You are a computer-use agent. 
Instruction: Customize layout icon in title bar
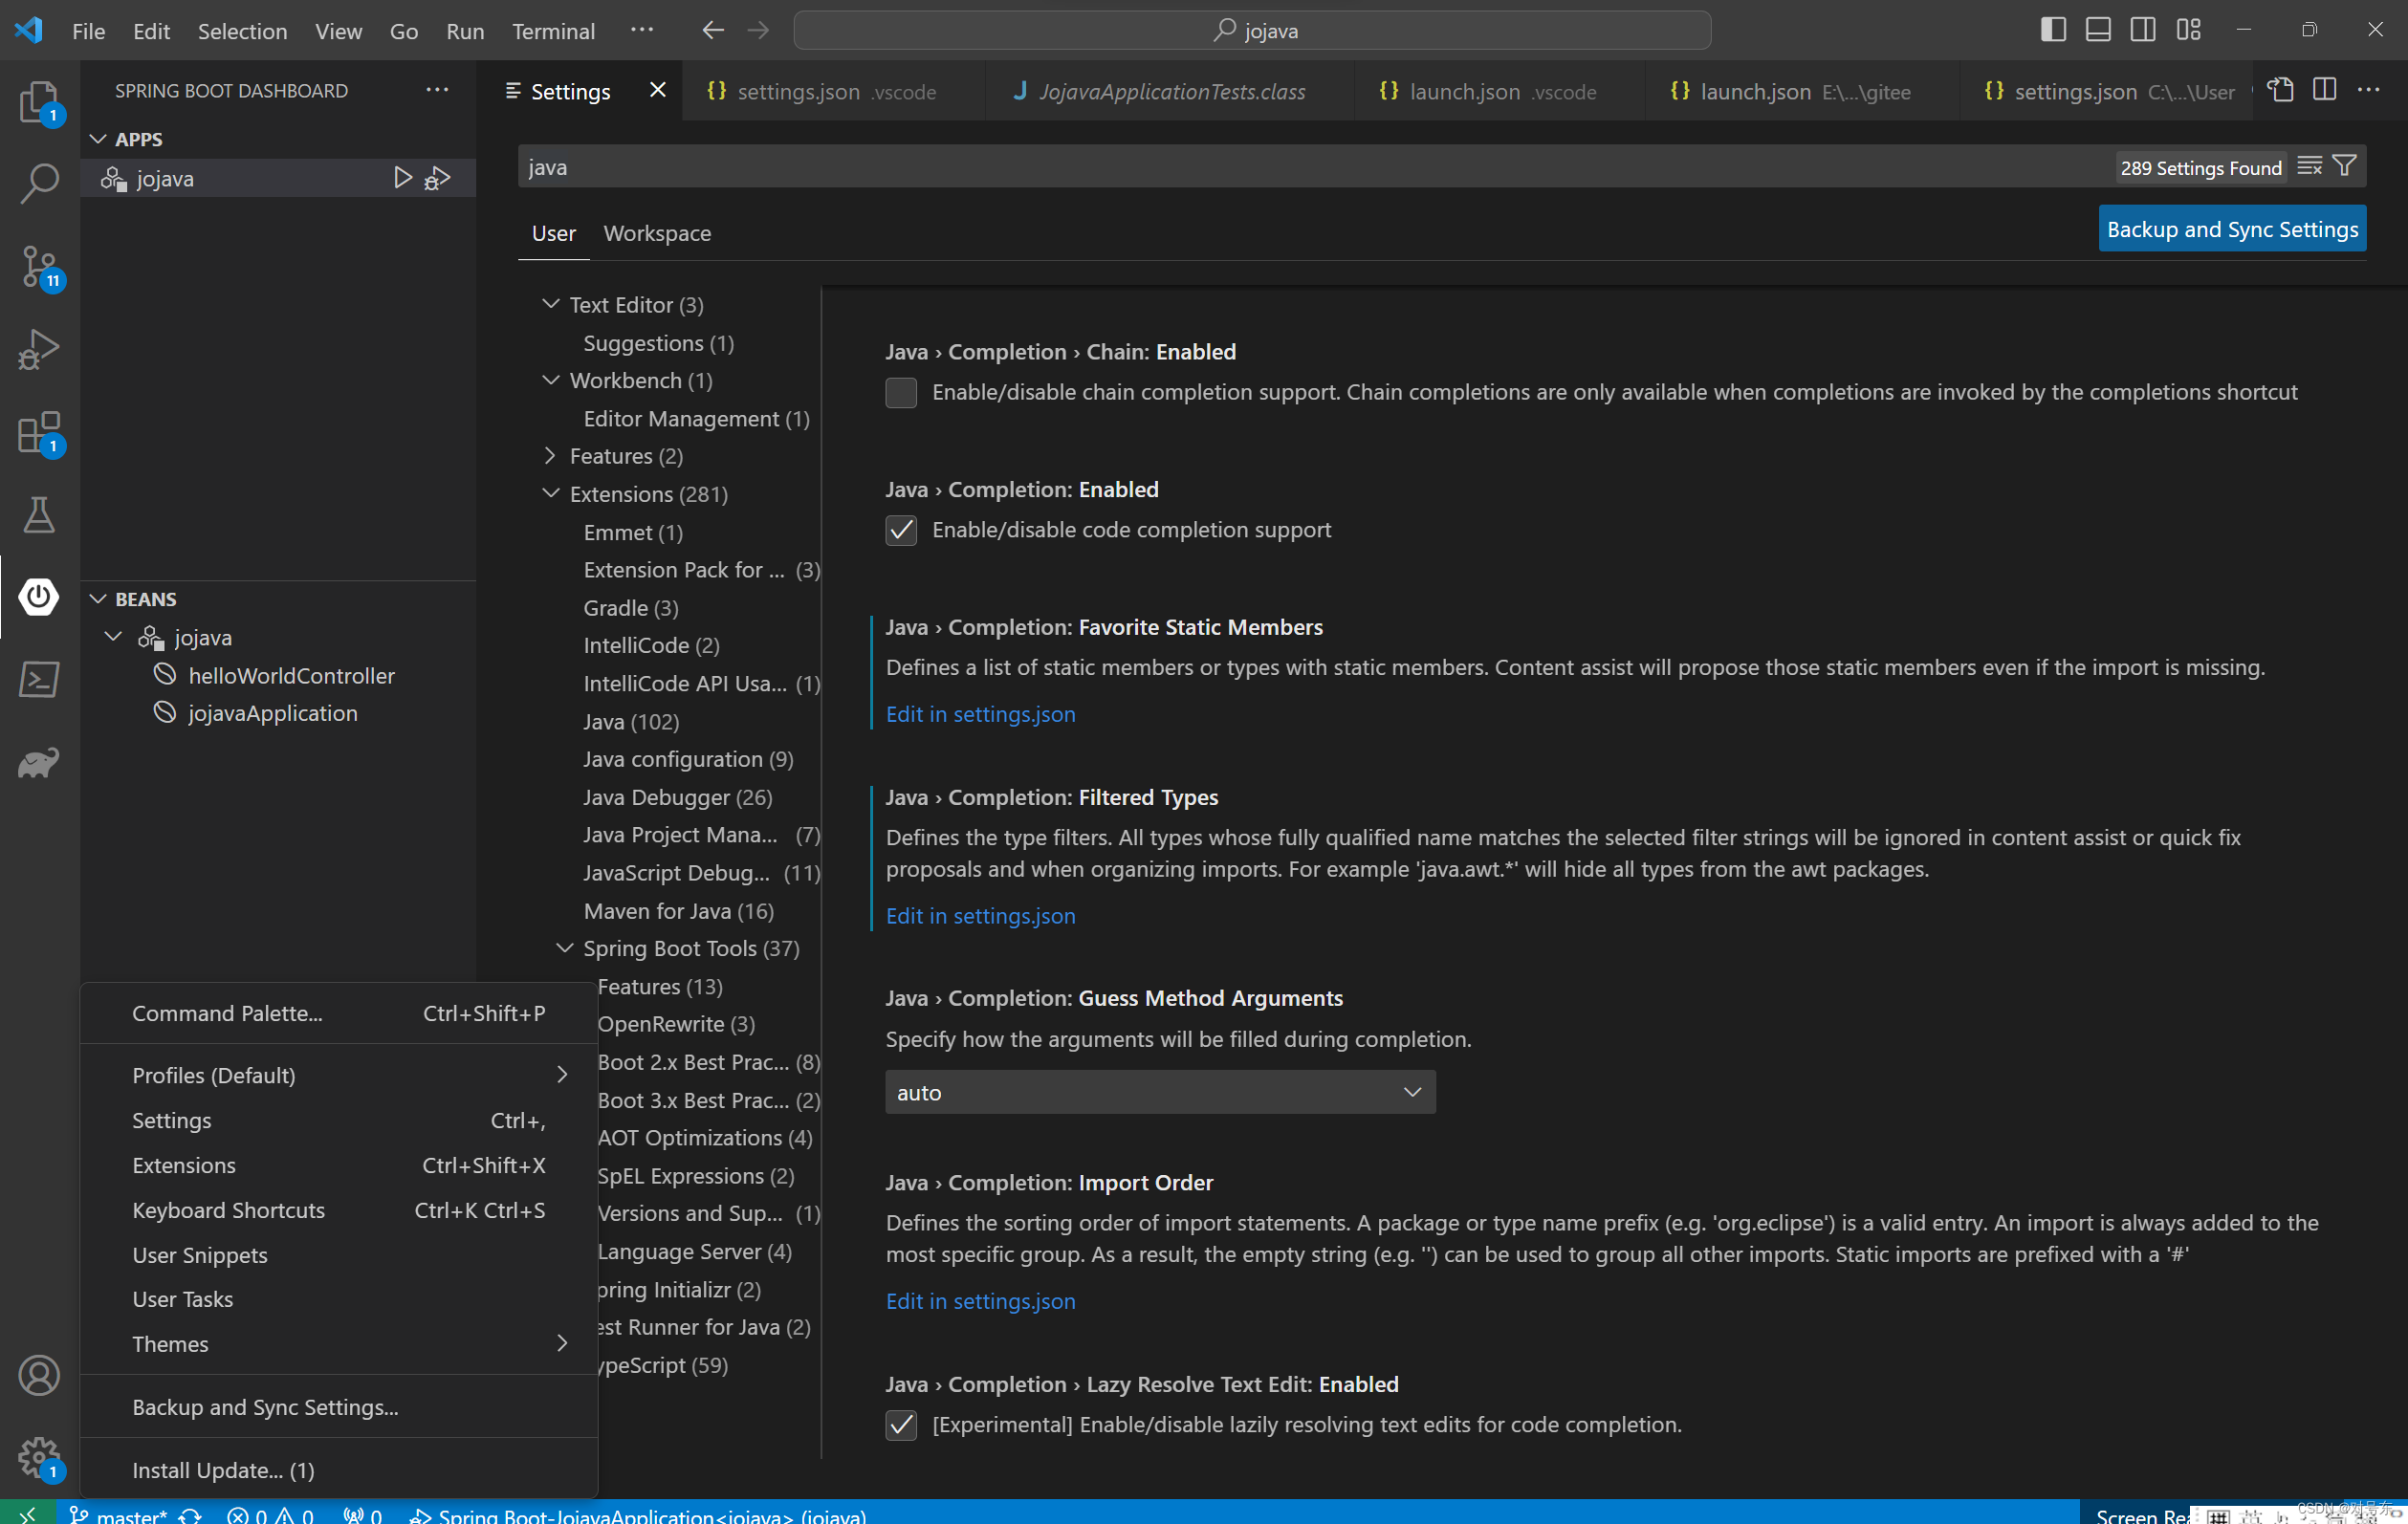coord(2189,30)
